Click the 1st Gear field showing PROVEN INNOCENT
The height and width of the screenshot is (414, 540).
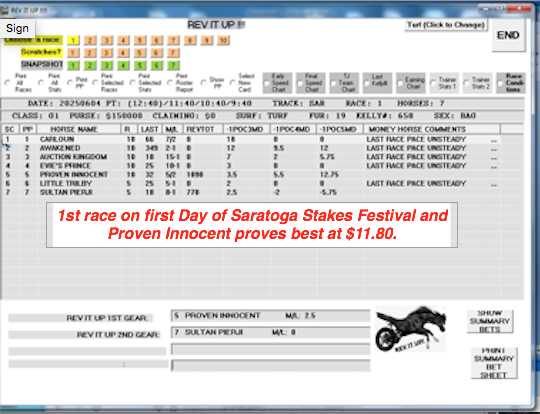(270, 315)
